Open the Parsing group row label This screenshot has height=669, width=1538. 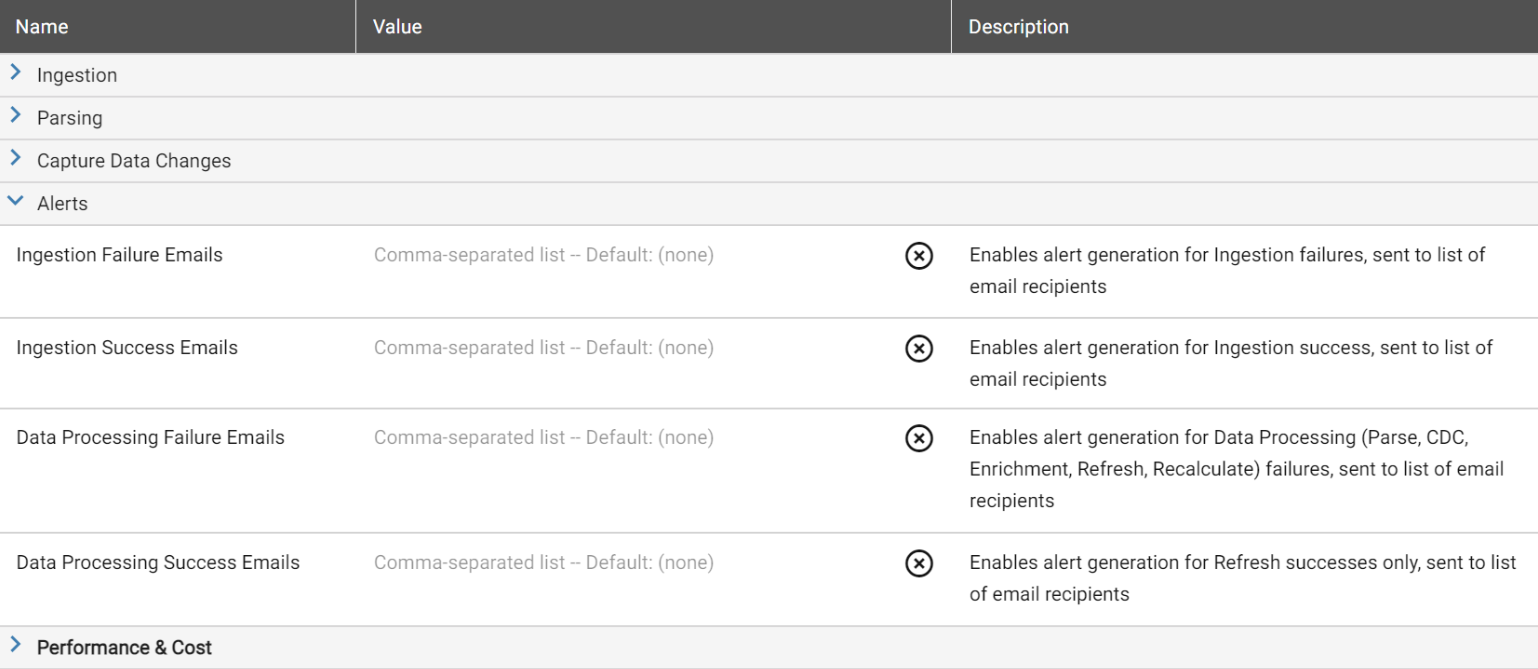coord(70,118)
